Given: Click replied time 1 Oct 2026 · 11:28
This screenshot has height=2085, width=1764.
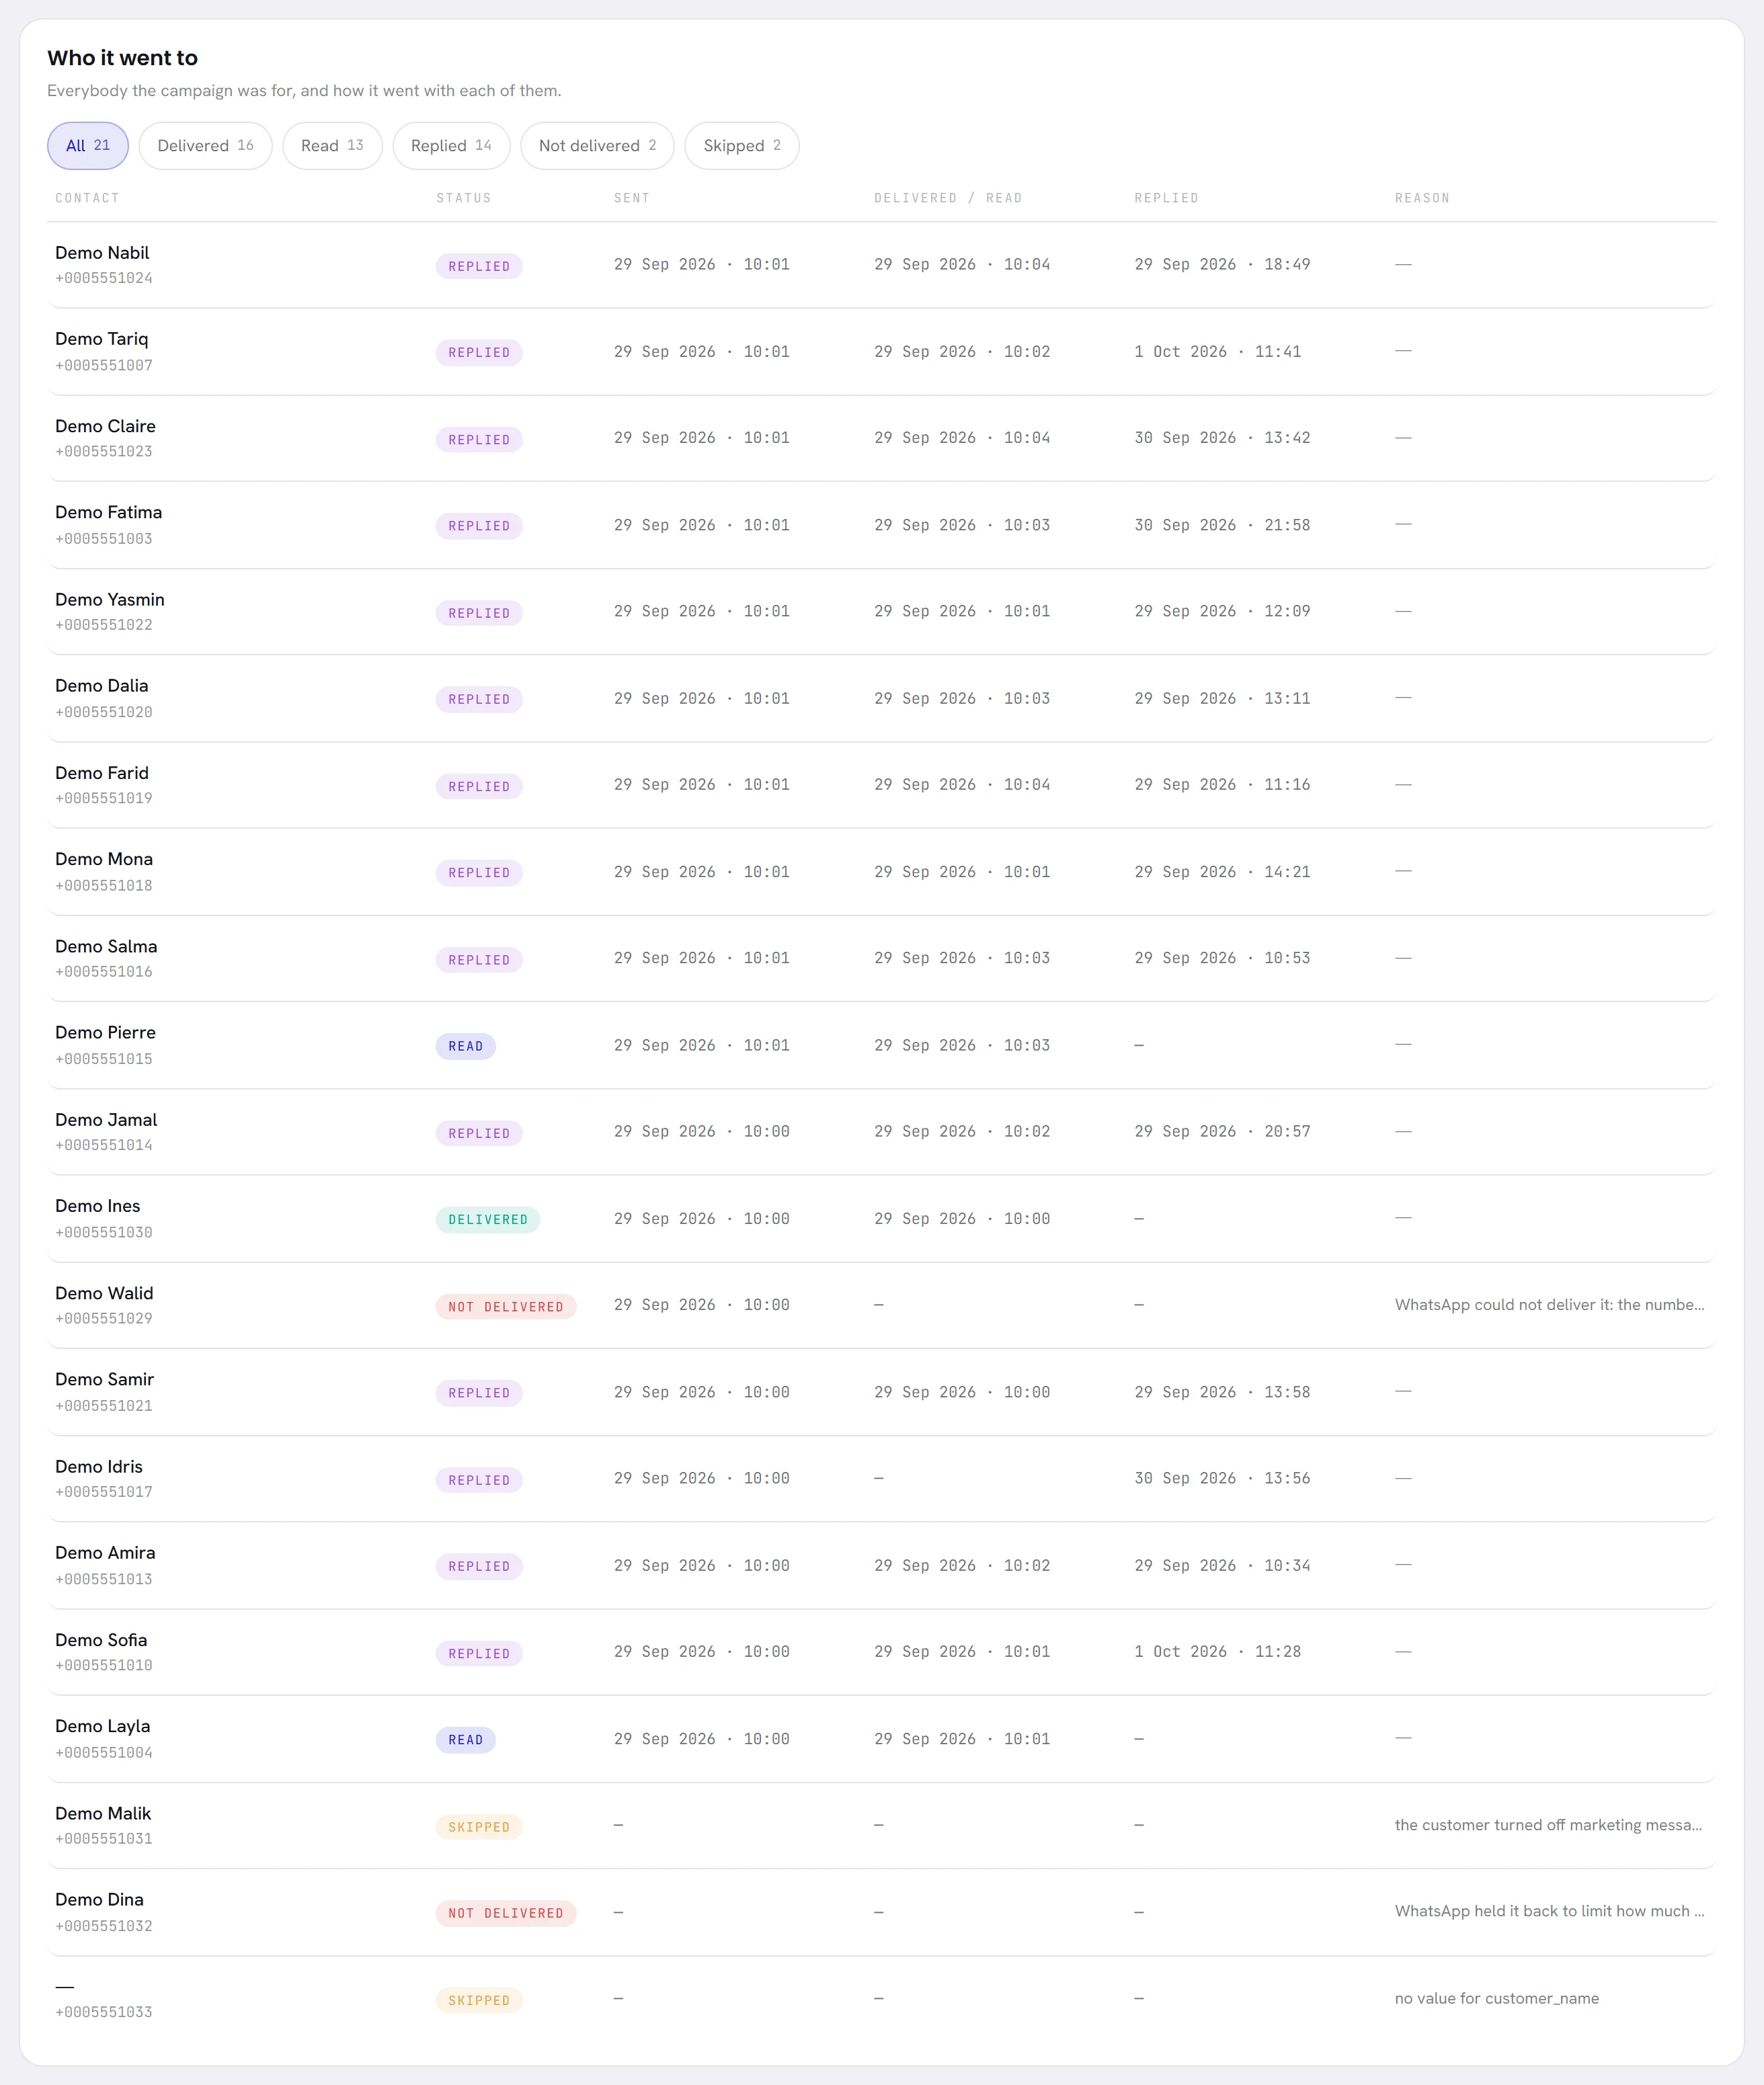Looking at the screenshot, I should click(1217, 1652).
